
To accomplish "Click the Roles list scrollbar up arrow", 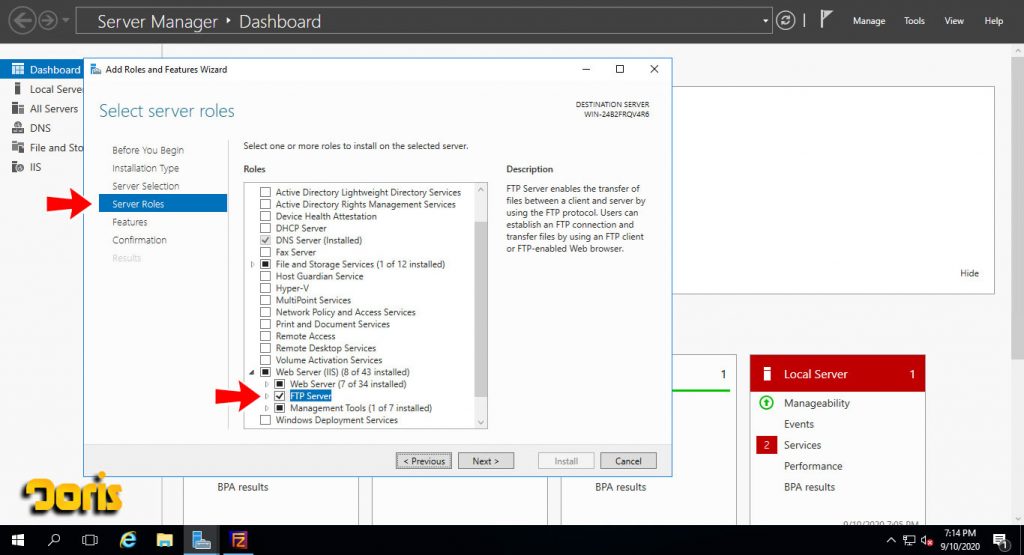I will 481,189.
